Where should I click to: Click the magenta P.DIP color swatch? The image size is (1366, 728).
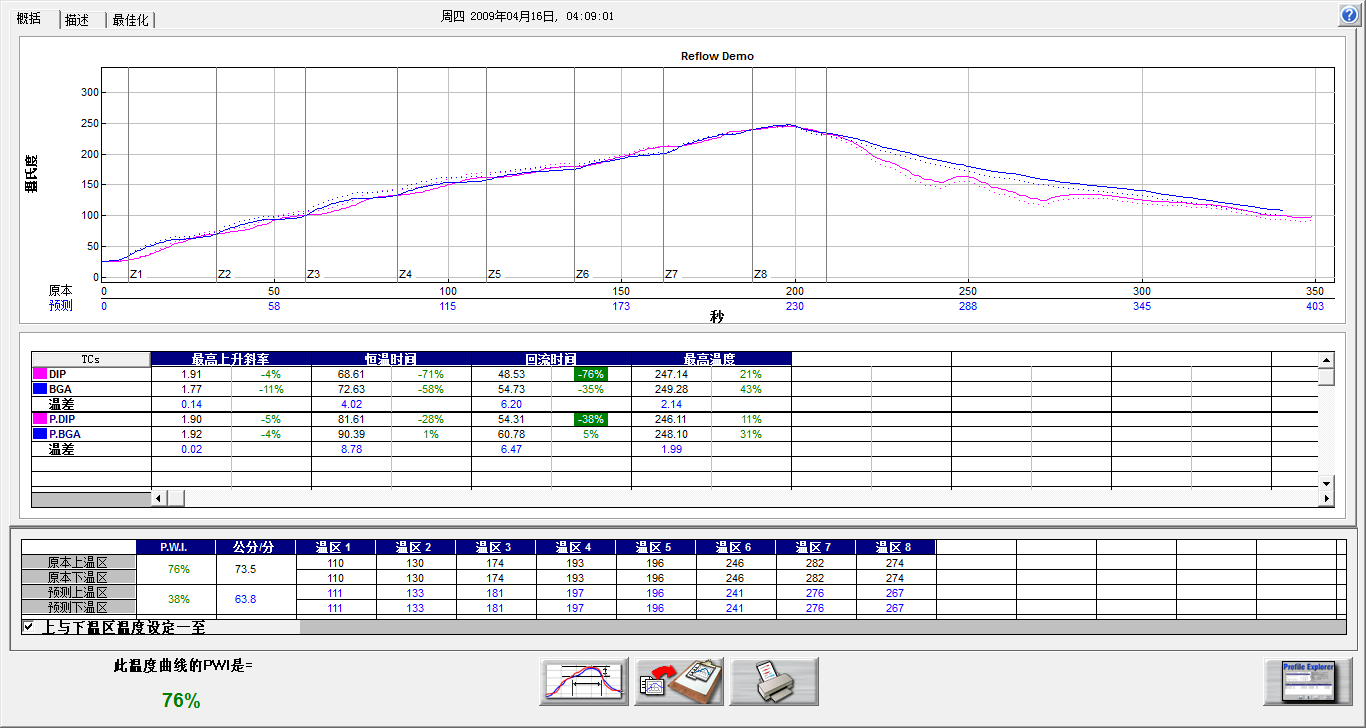tap(40, 420)
